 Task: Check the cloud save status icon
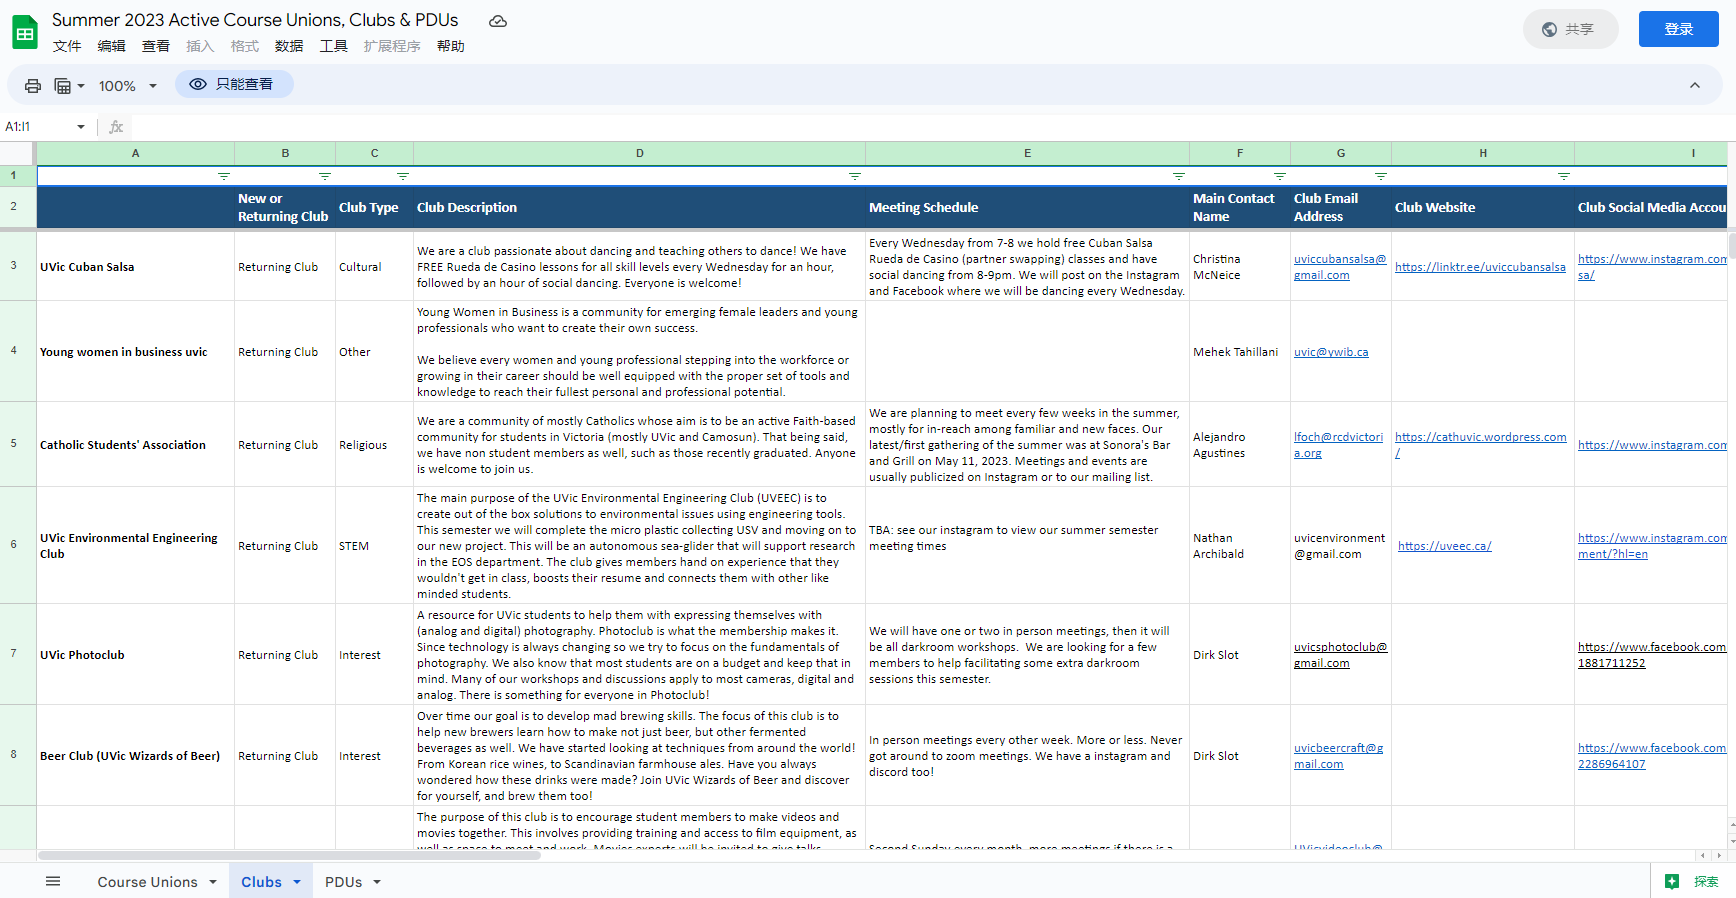[x=498, y=21]
